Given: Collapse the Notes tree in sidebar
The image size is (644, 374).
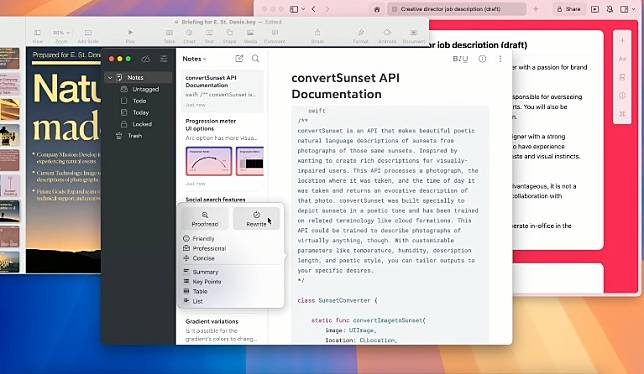Looking at the screenshot, I should click(x=110, y=78).
